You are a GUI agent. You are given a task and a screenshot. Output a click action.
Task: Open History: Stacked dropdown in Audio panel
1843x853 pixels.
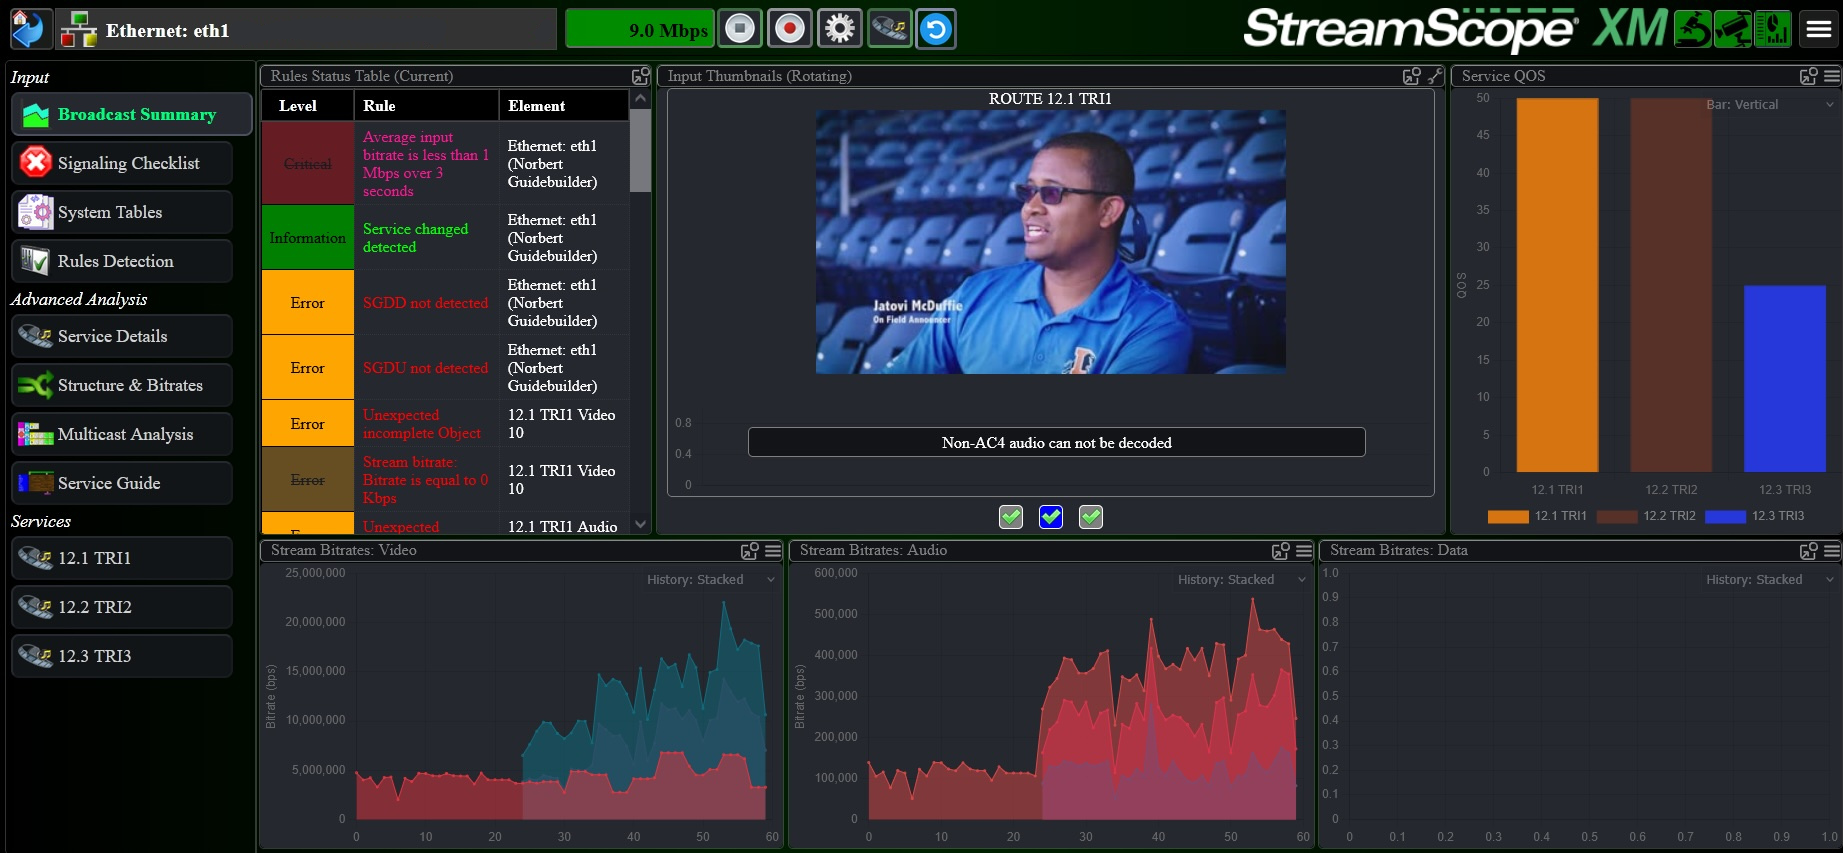[x=1242, y=580]
